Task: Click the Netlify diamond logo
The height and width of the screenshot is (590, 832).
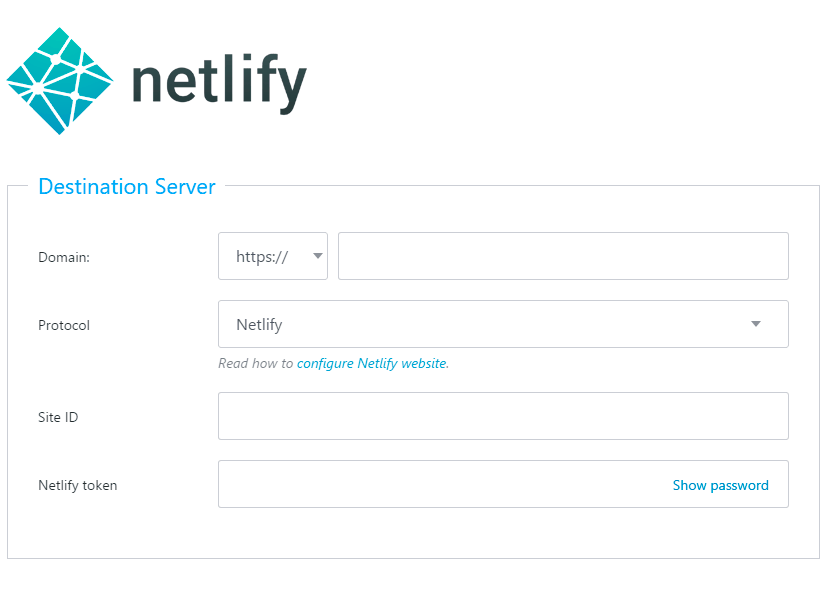Action: 58,78
